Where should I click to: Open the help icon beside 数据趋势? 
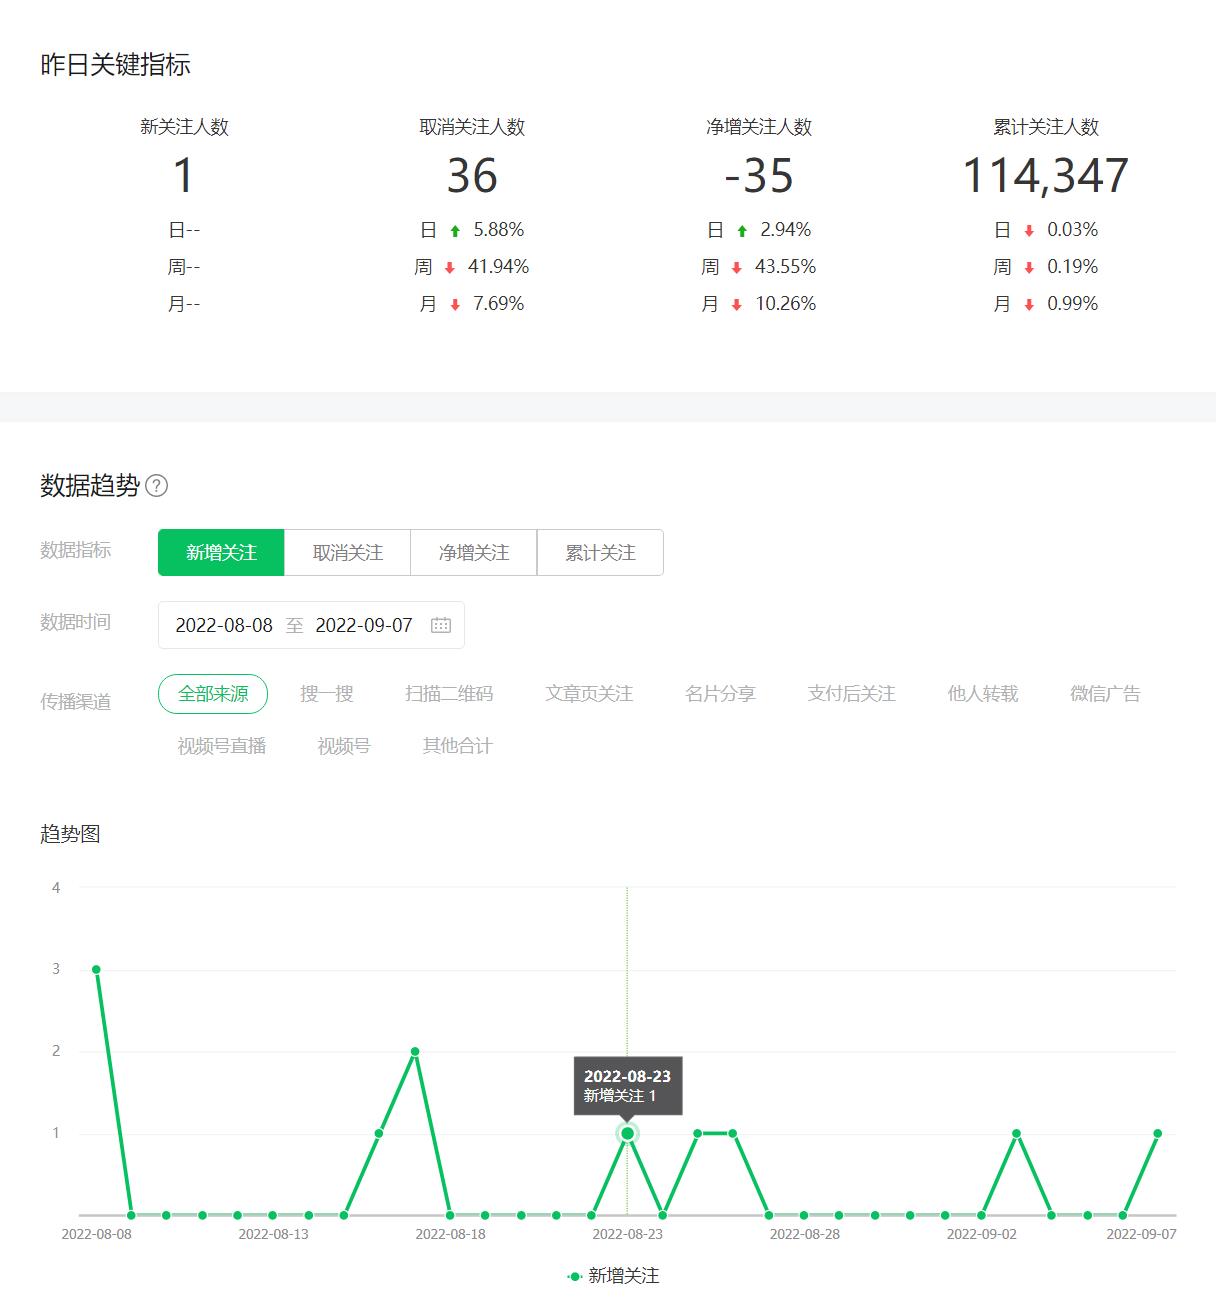click(156, 486)
